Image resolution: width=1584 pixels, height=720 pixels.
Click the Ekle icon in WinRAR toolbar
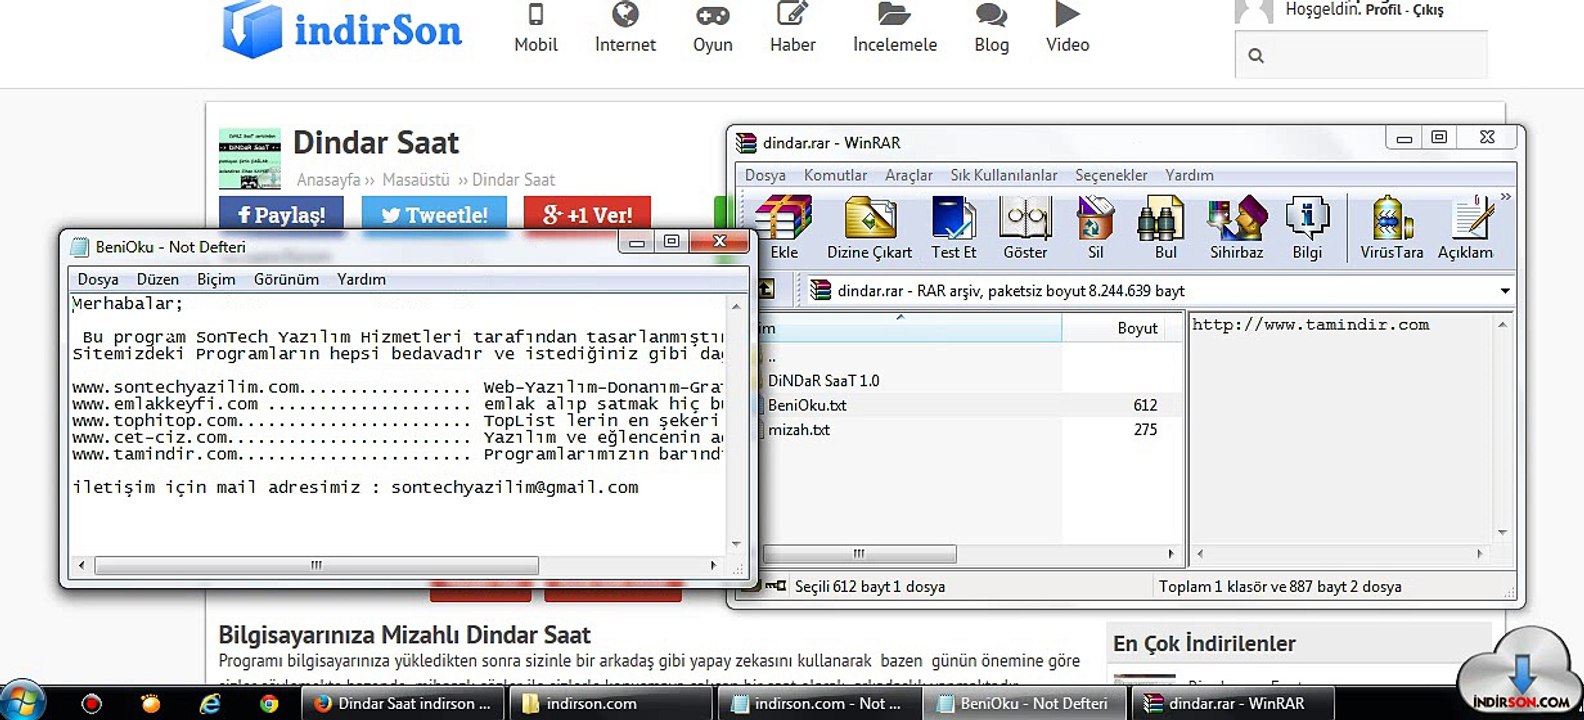click(784, 229)
